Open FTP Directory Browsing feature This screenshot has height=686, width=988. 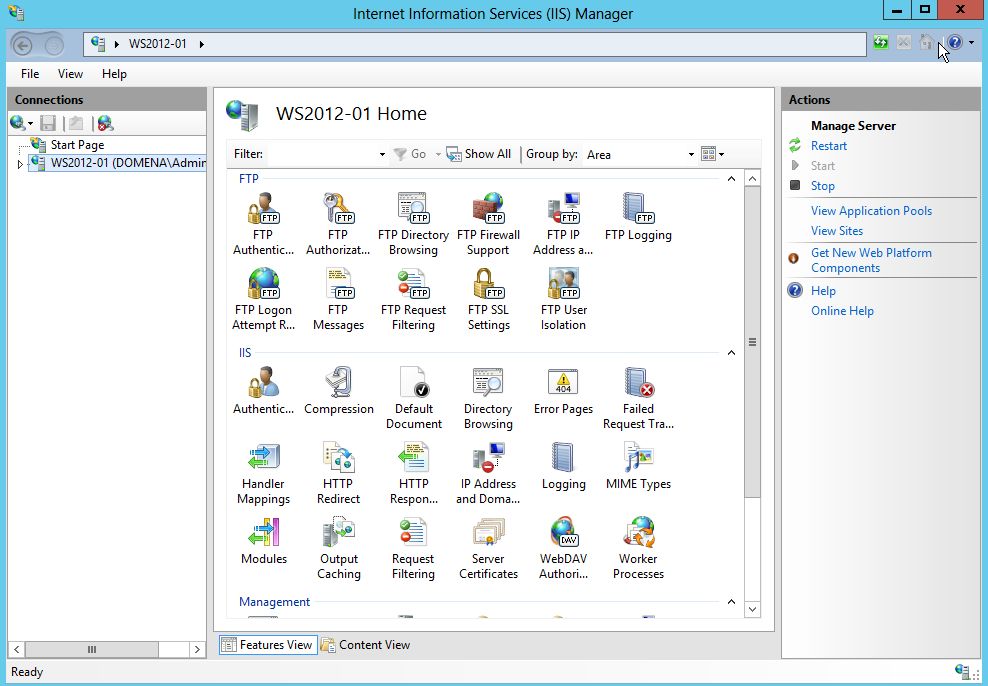pyautogui.click(x=413, y=224)
